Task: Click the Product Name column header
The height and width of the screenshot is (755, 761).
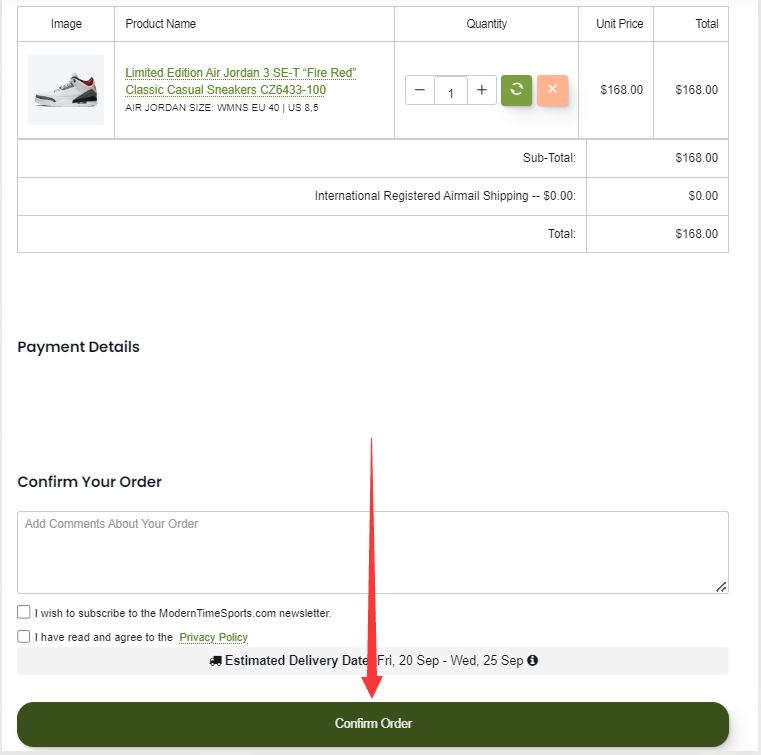Action: tap(161, 24)
